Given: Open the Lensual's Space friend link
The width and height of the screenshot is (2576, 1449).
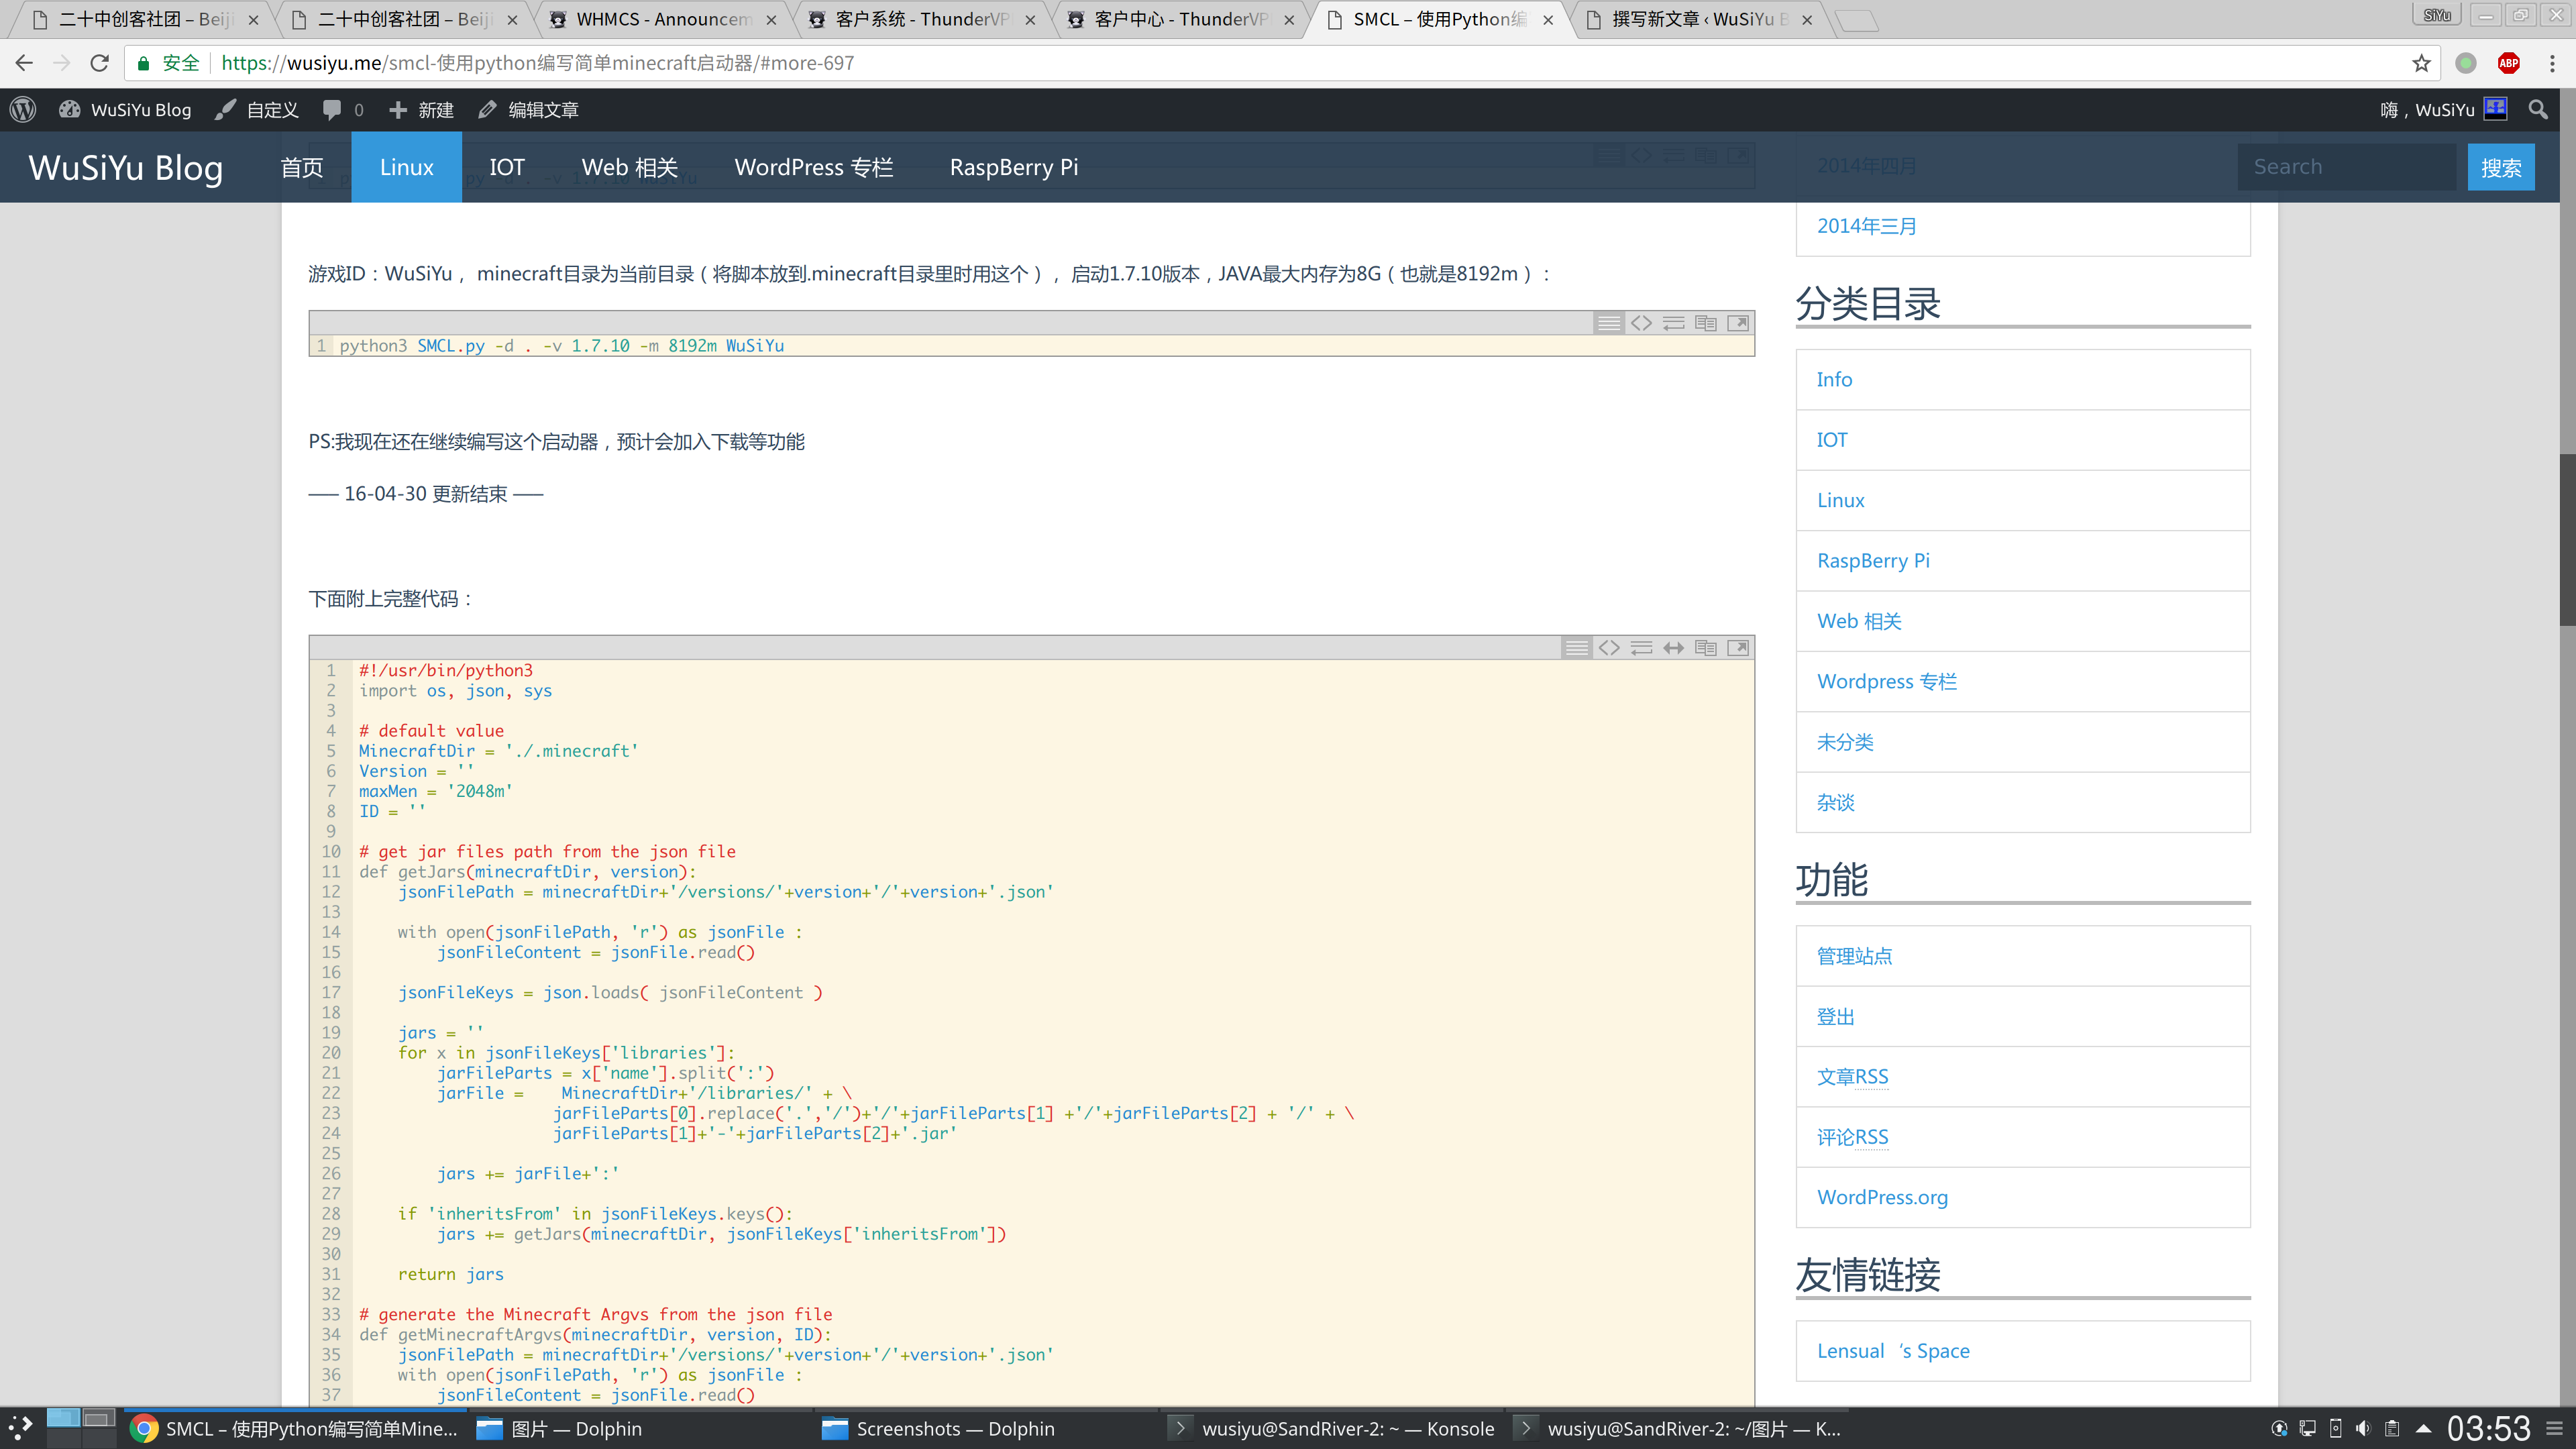Looking at the screenshot, I should pos(1892,1351).
